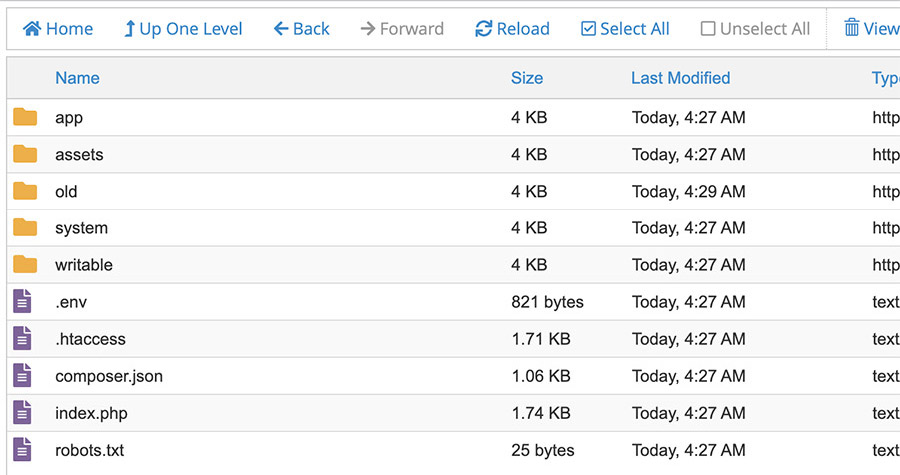Sort by Last Modified column
The width and height of the screenshot is (900, 475).
681,78
